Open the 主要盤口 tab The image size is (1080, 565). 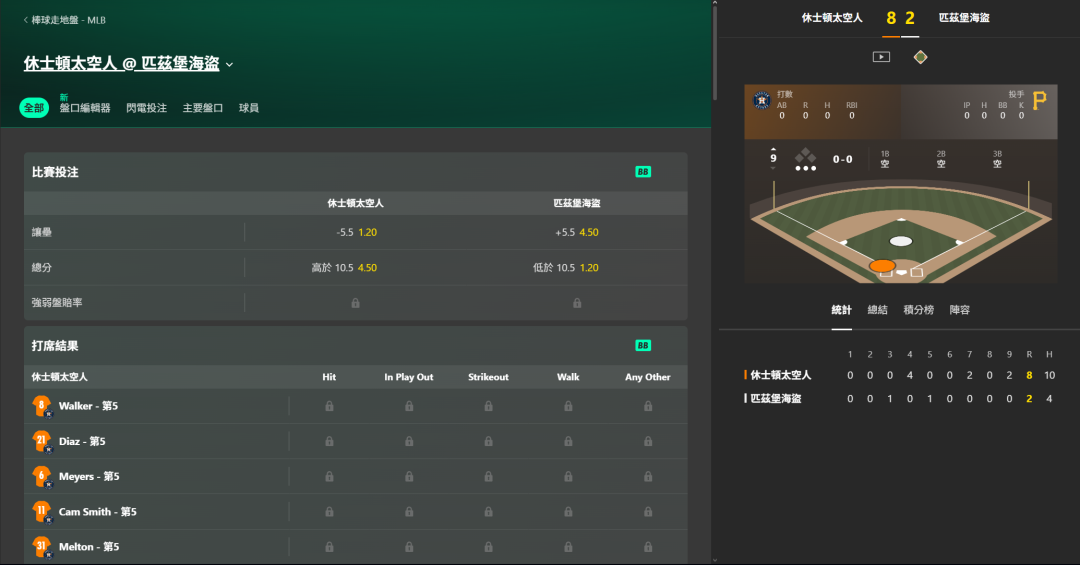coord(202,108)
